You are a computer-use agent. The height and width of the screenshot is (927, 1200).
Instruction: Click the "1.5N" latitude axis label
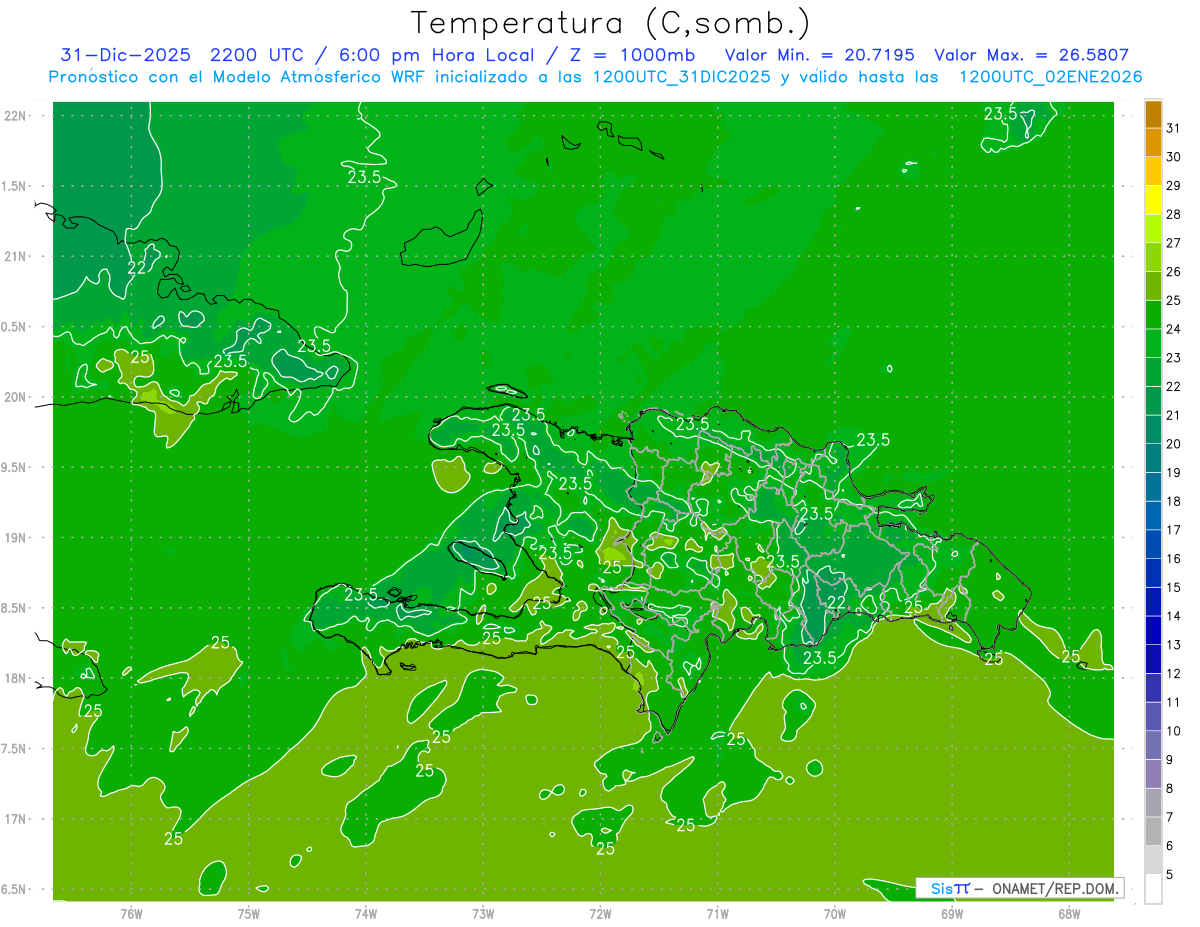pyautogui.click(x=14, y=186)
